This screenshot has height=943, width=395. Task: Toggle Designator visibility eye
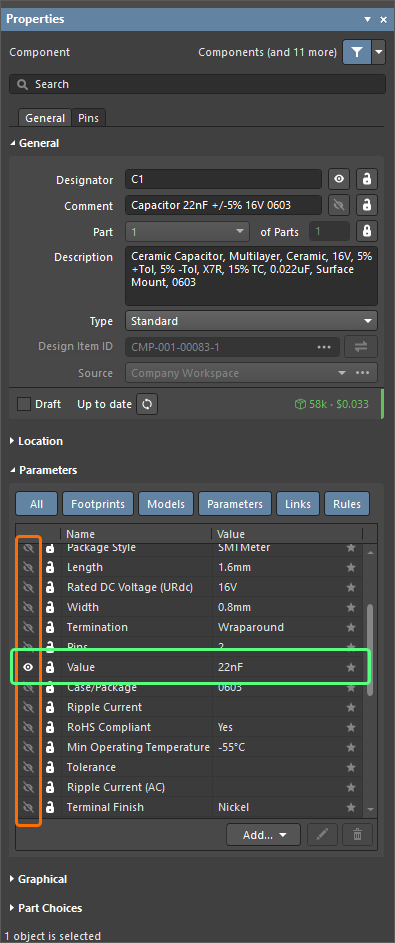(x=339, y=179)
